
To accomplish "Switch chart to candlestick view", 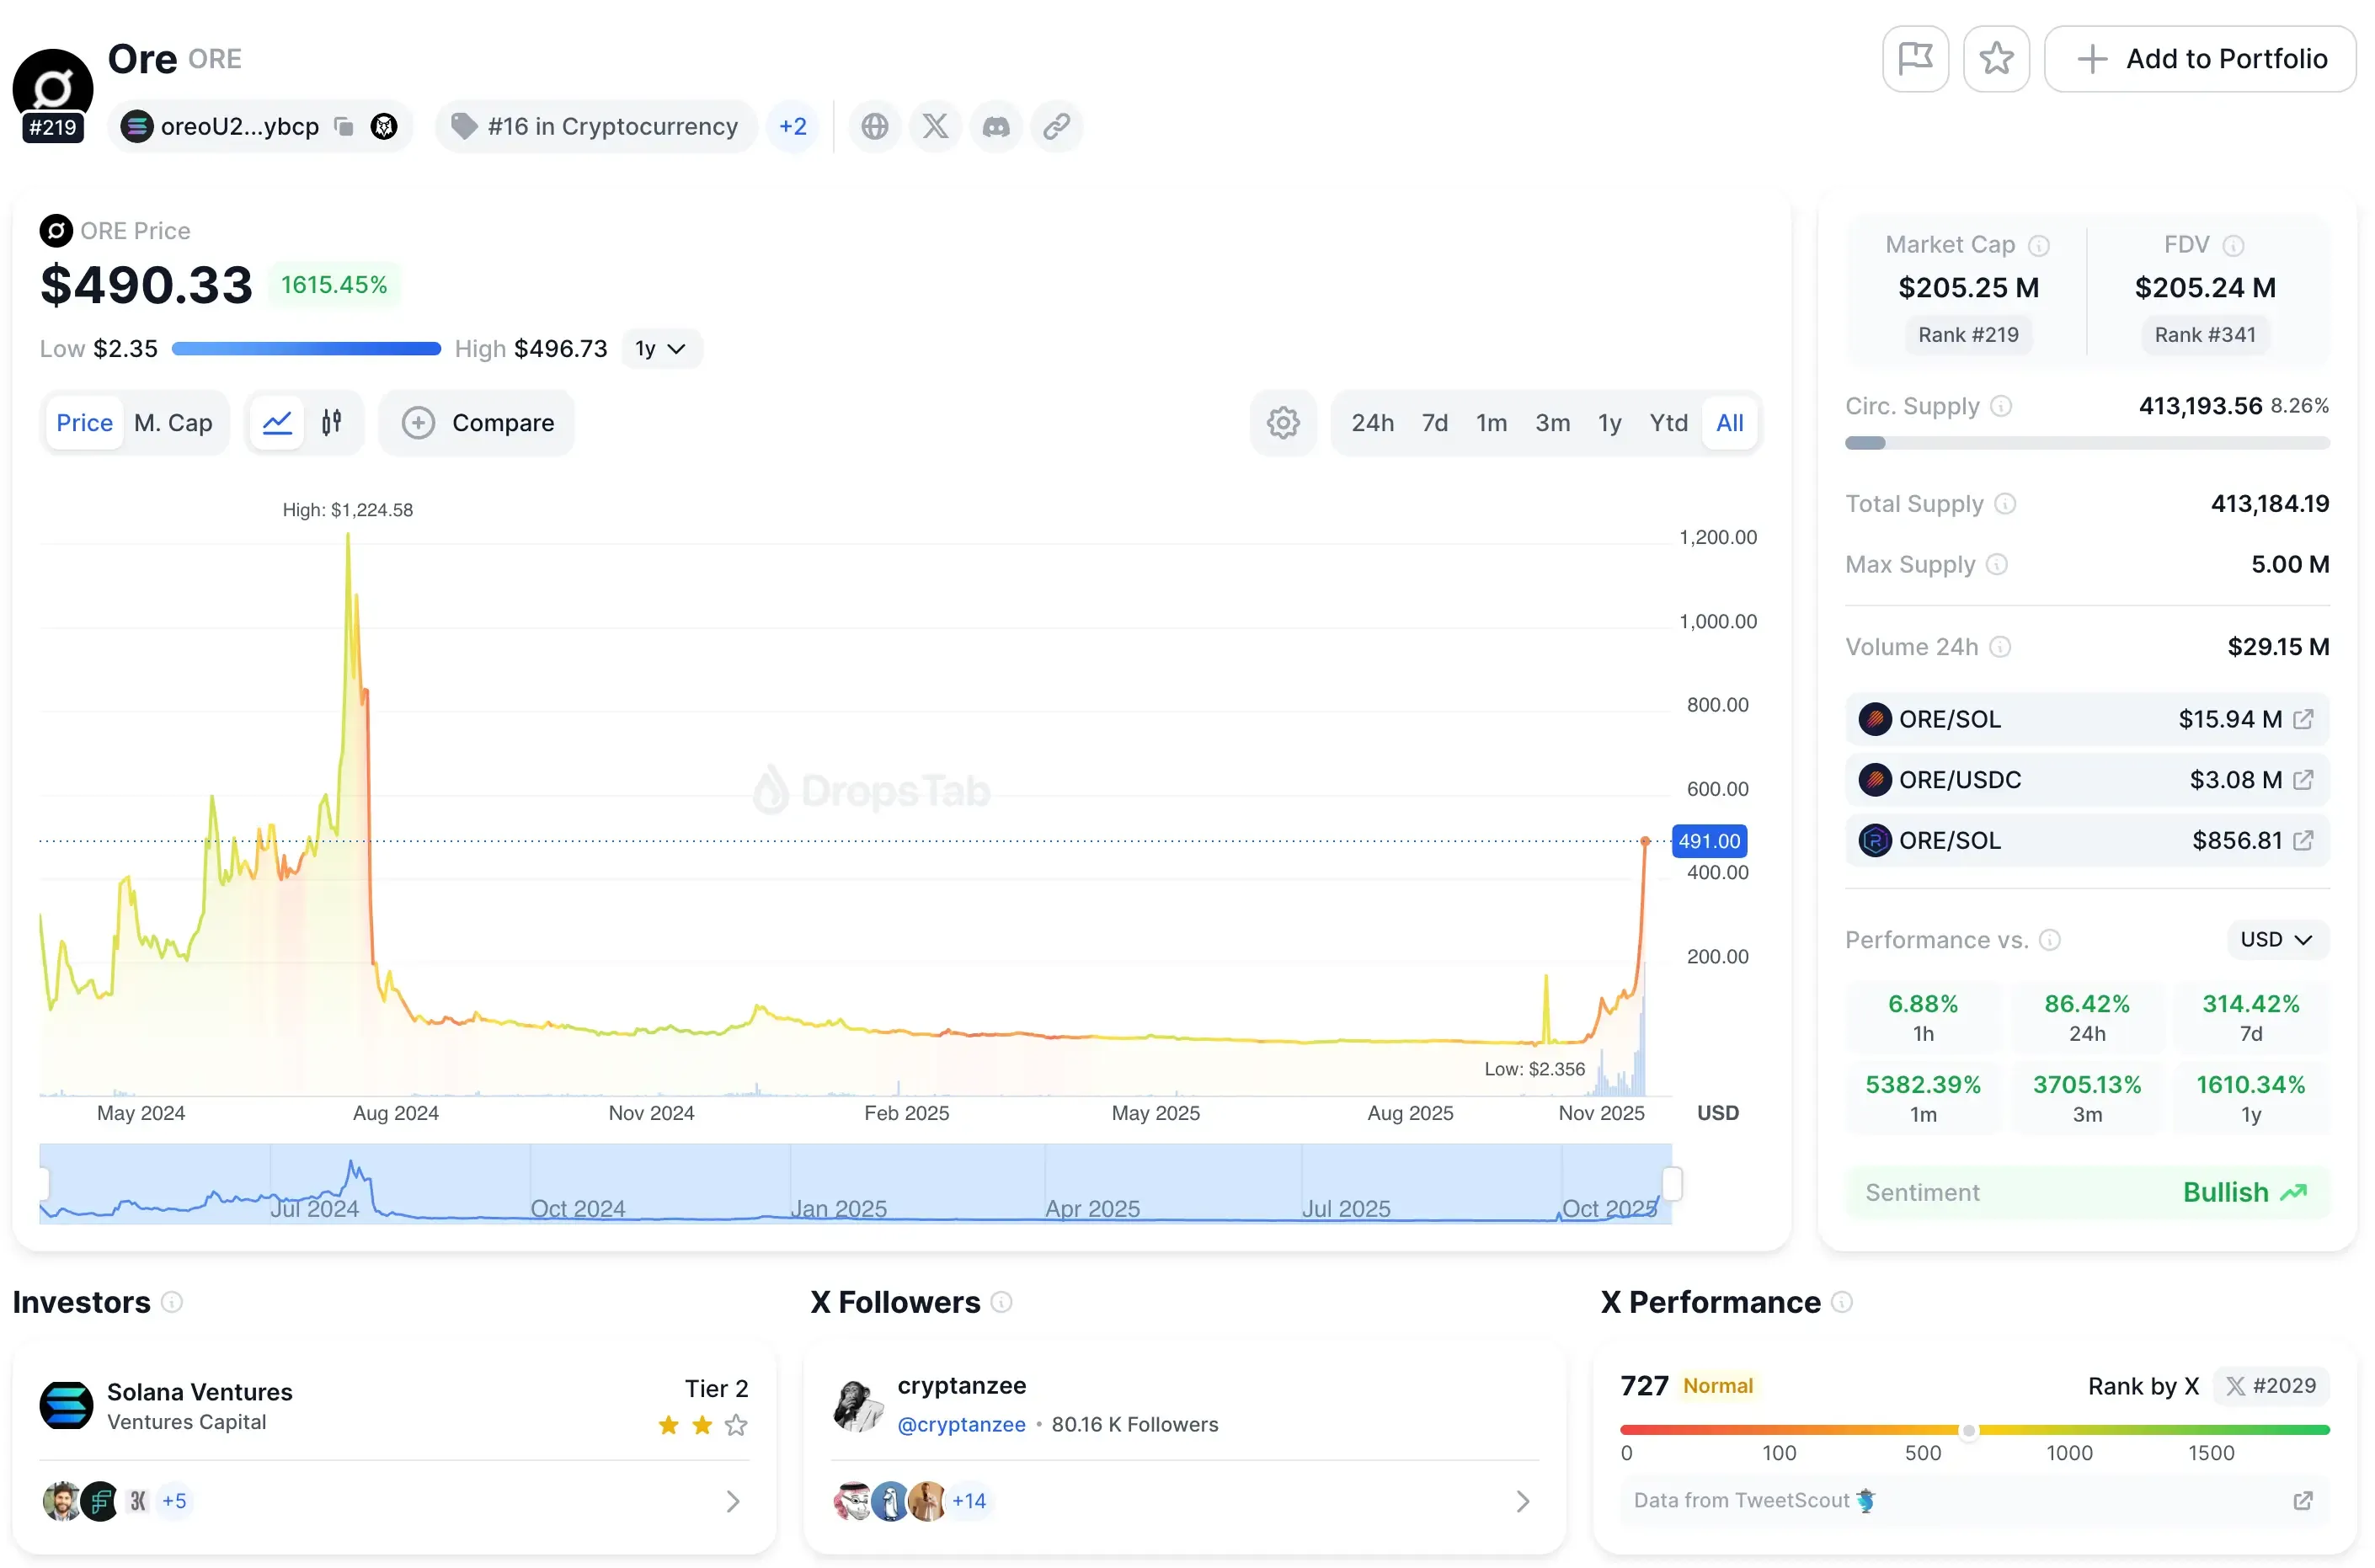I will pyautogui.click(x=332, y=423).
